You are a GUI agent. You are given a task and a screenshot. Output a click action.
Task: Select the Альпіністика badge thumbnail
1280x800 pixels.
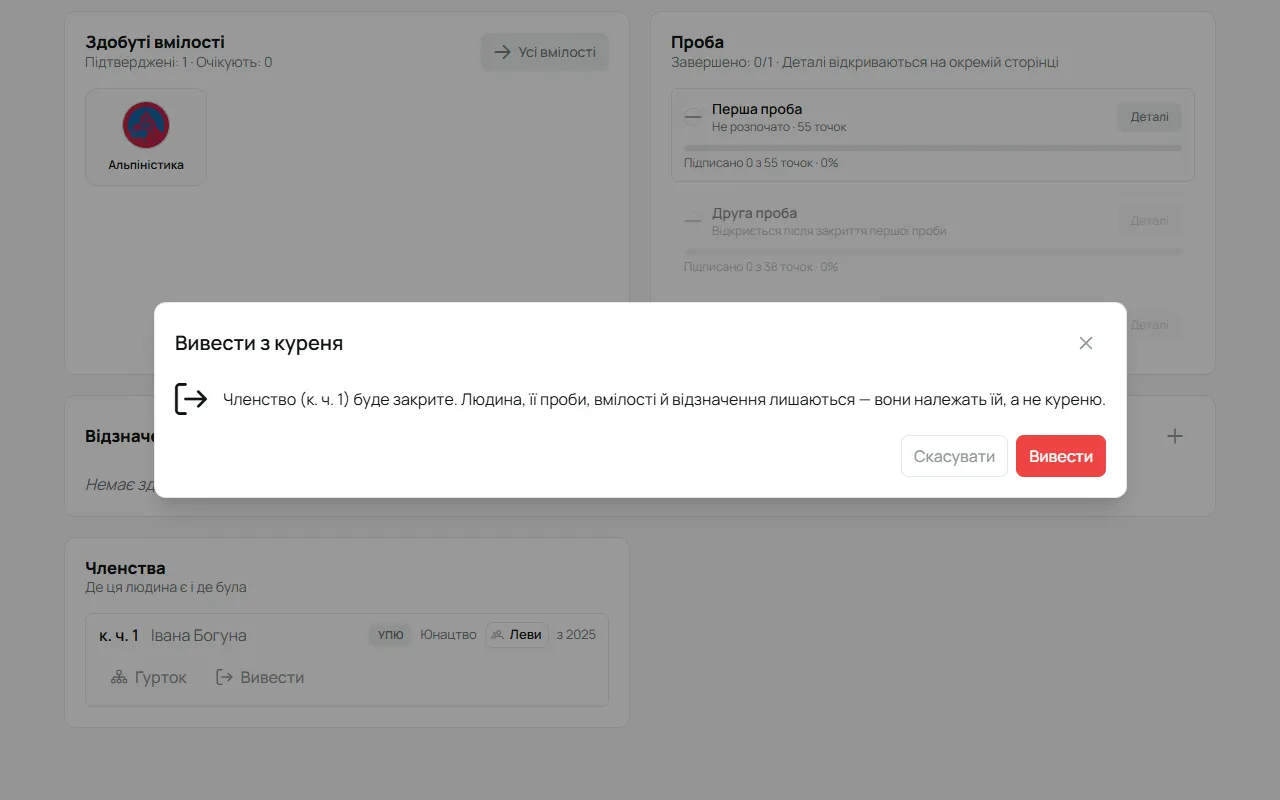point(146,137)
